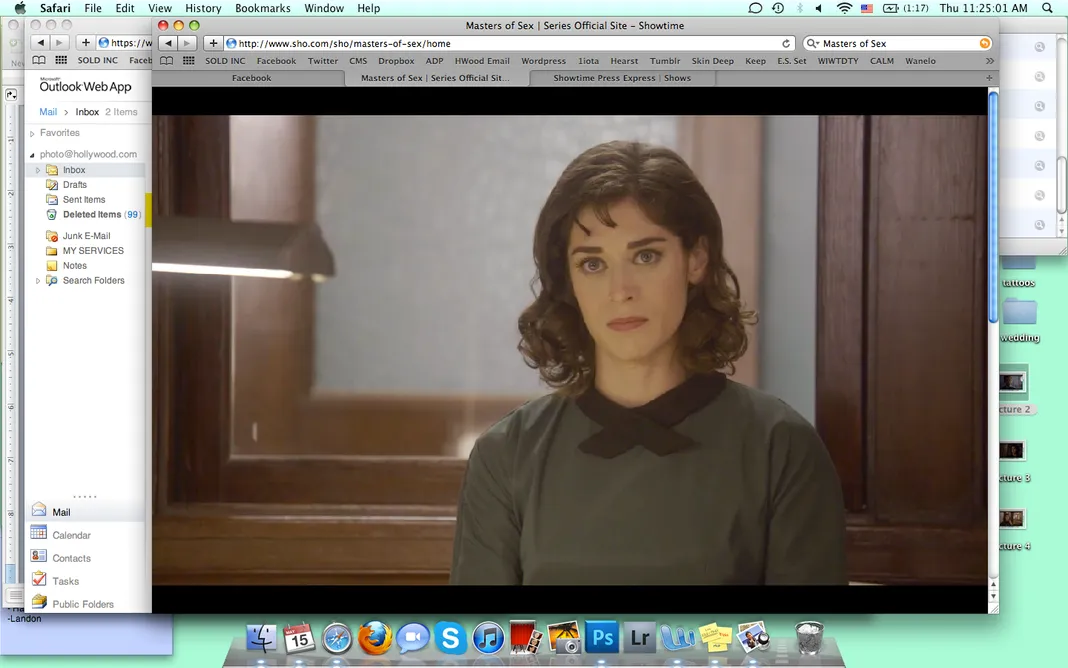Click Showtime page vertical scrollbar thumb

(993, 208)
